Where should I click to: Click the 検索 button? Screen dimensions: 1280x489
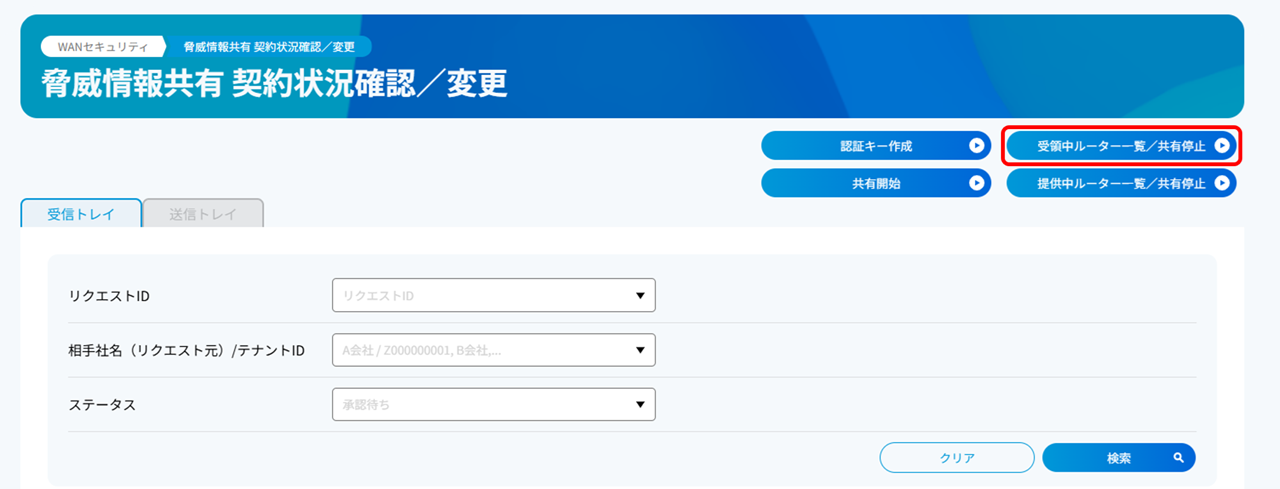click(1119, 457)
